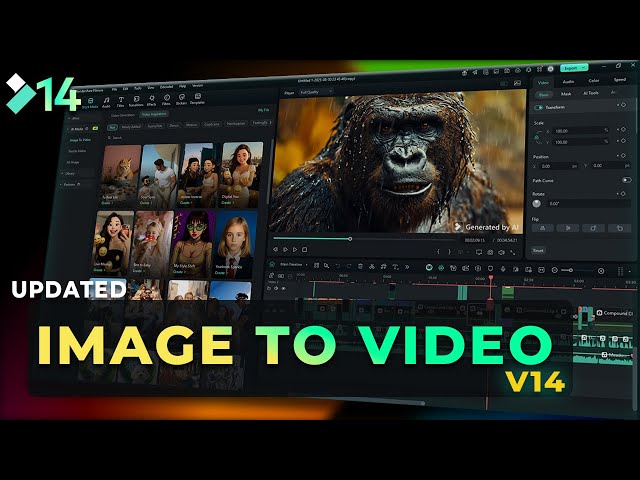Open the Effects toolbar section
The width and height of the screenshot is (640, 480).
pyautogui.click(x=151, y=100)
